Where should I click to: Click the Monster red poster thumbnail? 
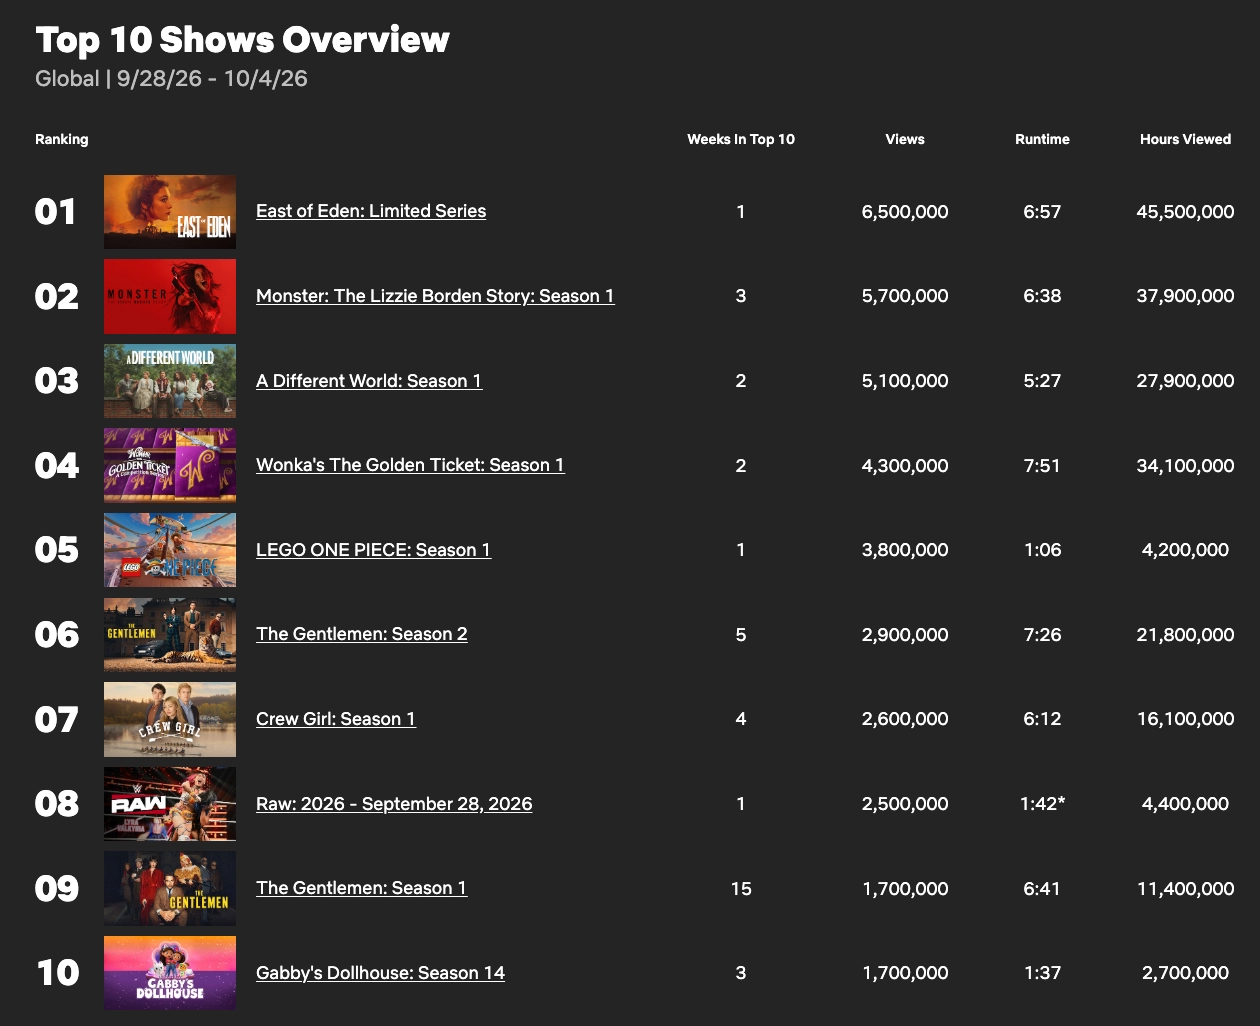coord(170,297)
